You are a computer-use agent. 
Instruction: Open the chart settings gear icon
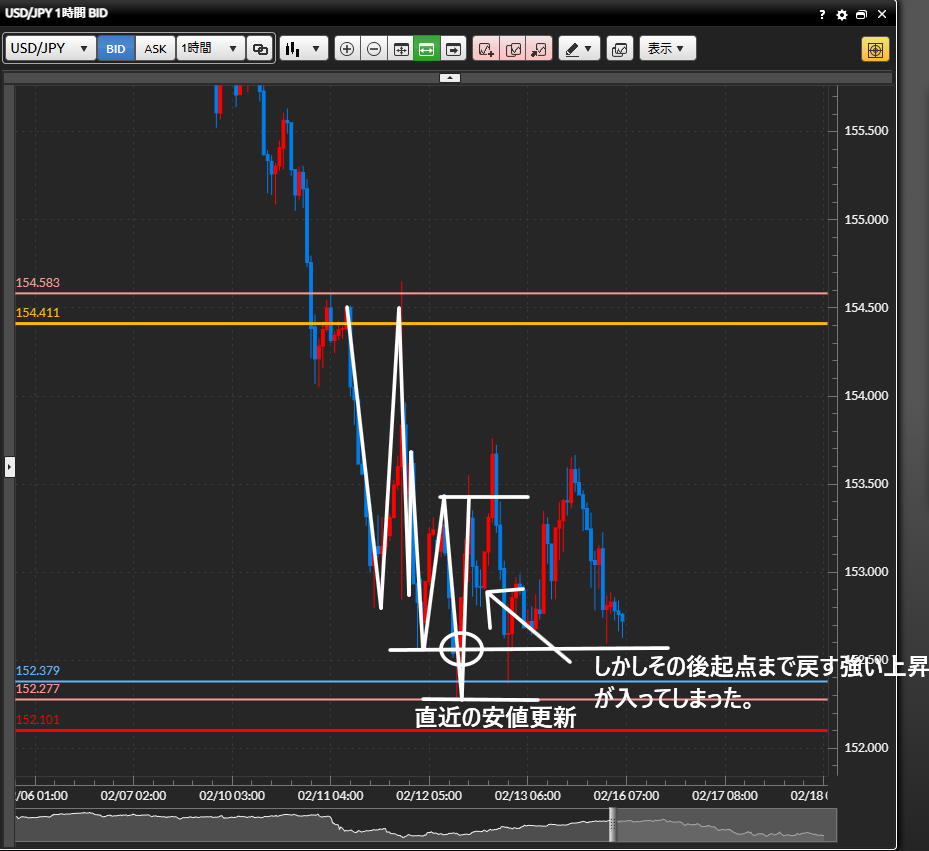click(x=842, y=15)
